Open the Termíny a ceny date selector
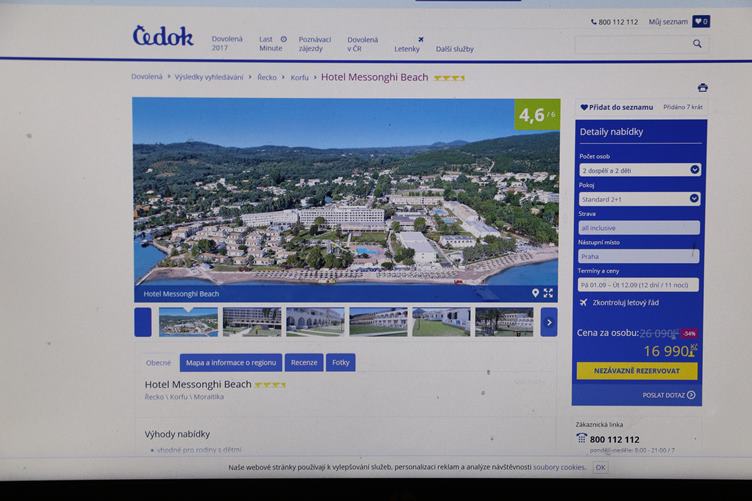This screenshot has width=752, height=501. pyautogui.click(x=638, y=285)
